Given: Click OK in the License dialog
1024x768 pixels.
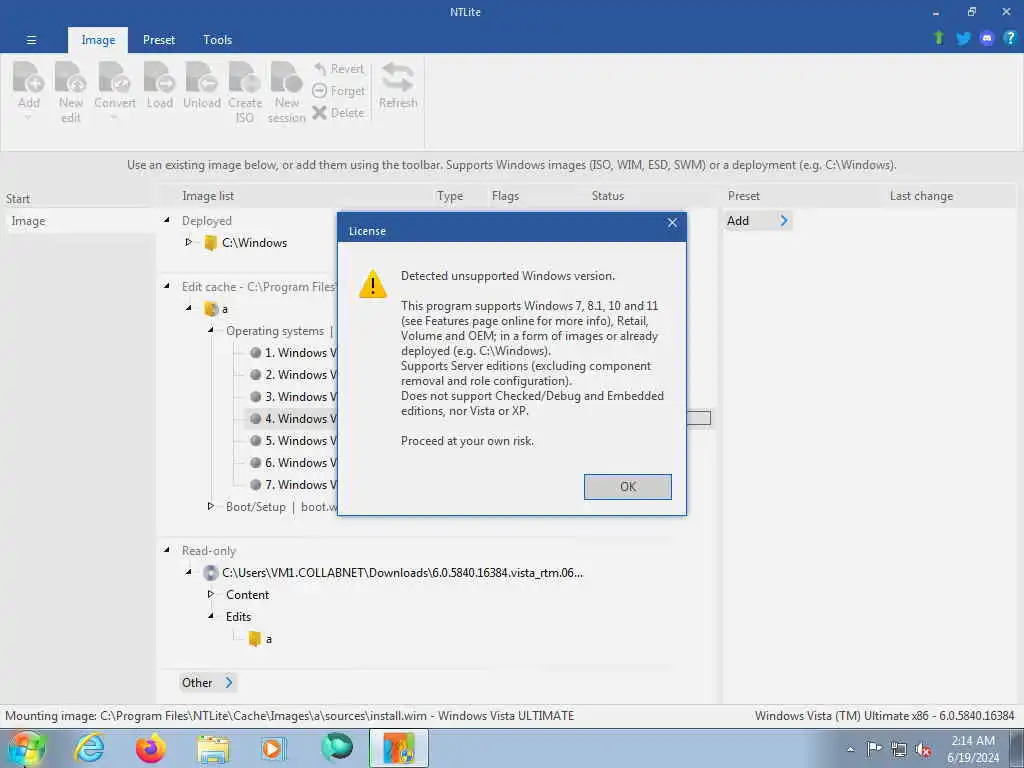Looking at the screenshot, I should point(628,487).
